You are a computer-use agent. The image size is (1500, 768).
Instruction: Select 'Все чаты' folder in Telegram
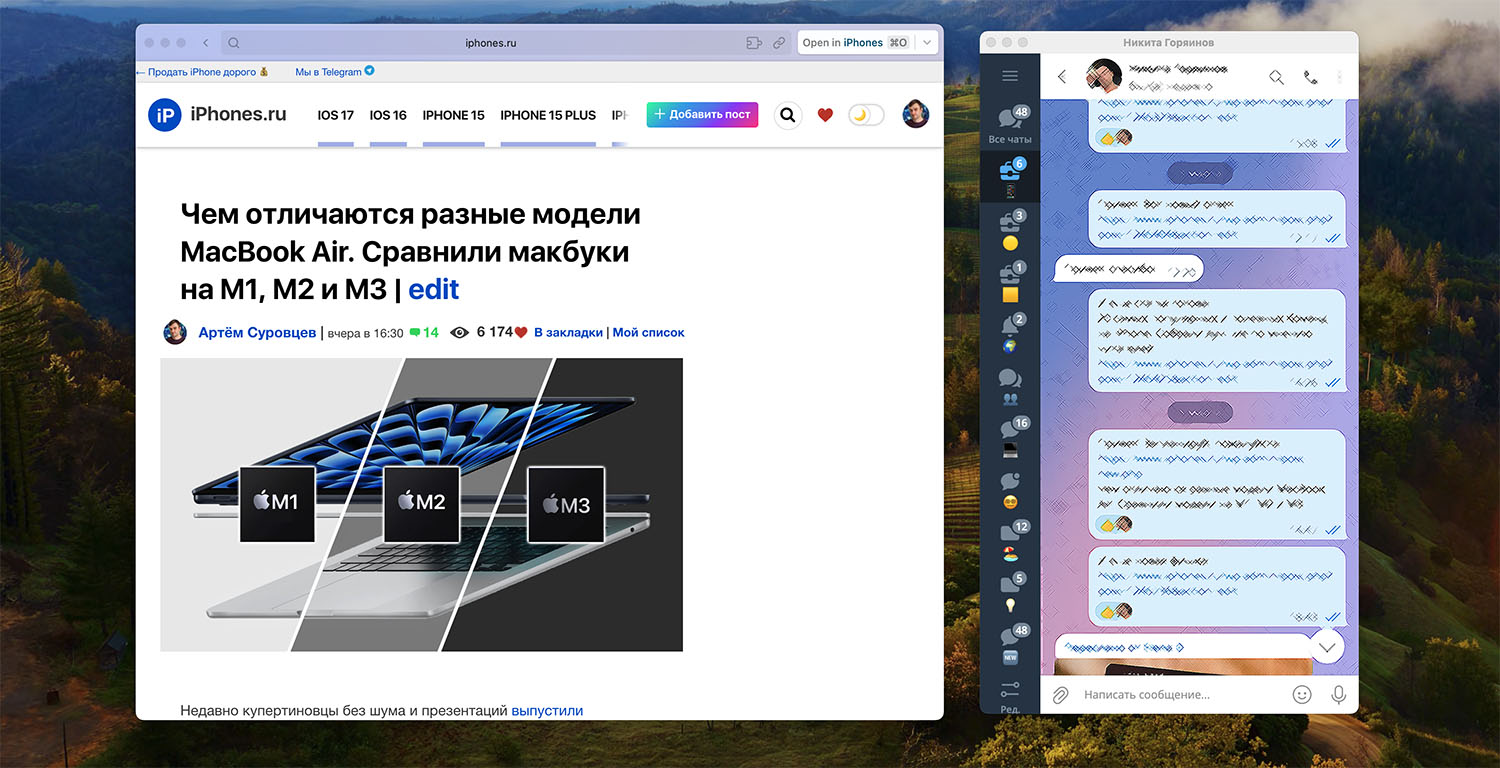point(1010,125)
